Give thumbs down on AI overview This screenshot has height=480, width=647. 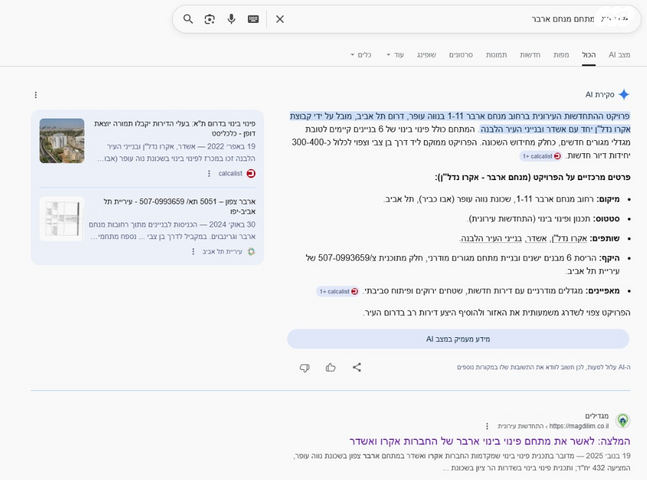point(305,367)
